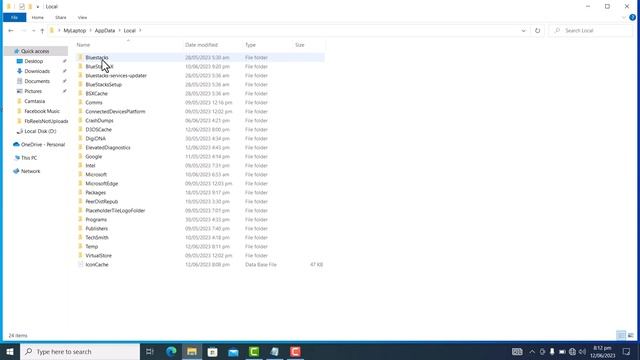Open Local Disk (D:) in sidebar
The image size is (640, 360).
pyautogui.click(x=40, y=131)
